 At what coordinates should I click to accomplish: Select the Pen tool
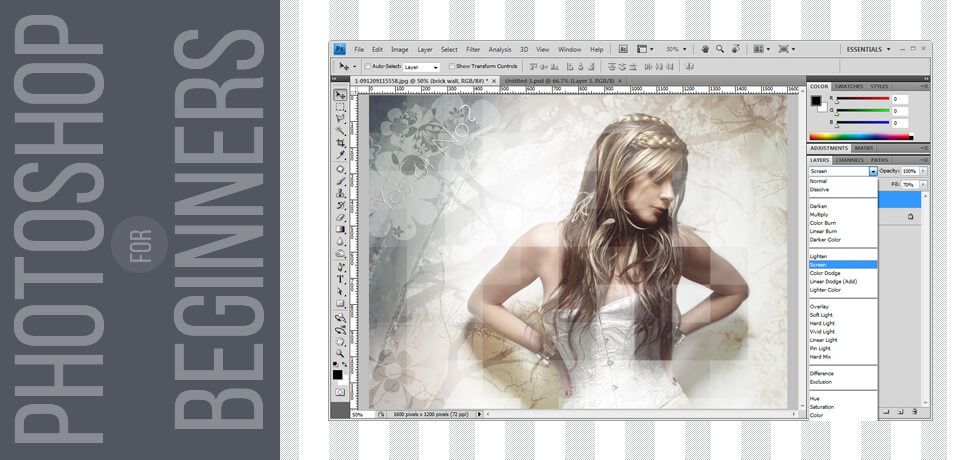coord(340,268)
